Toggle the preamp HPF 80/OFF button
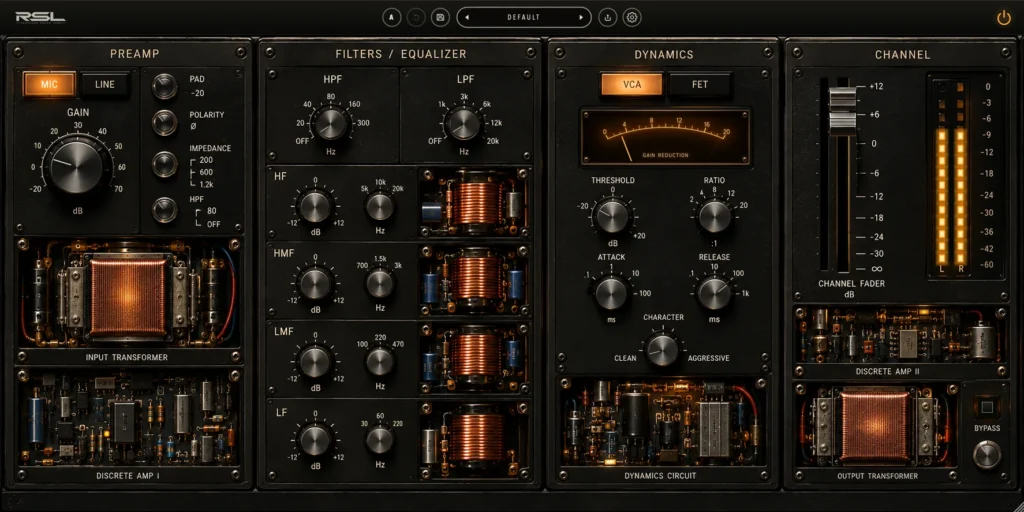 click(x=165, y=210)
